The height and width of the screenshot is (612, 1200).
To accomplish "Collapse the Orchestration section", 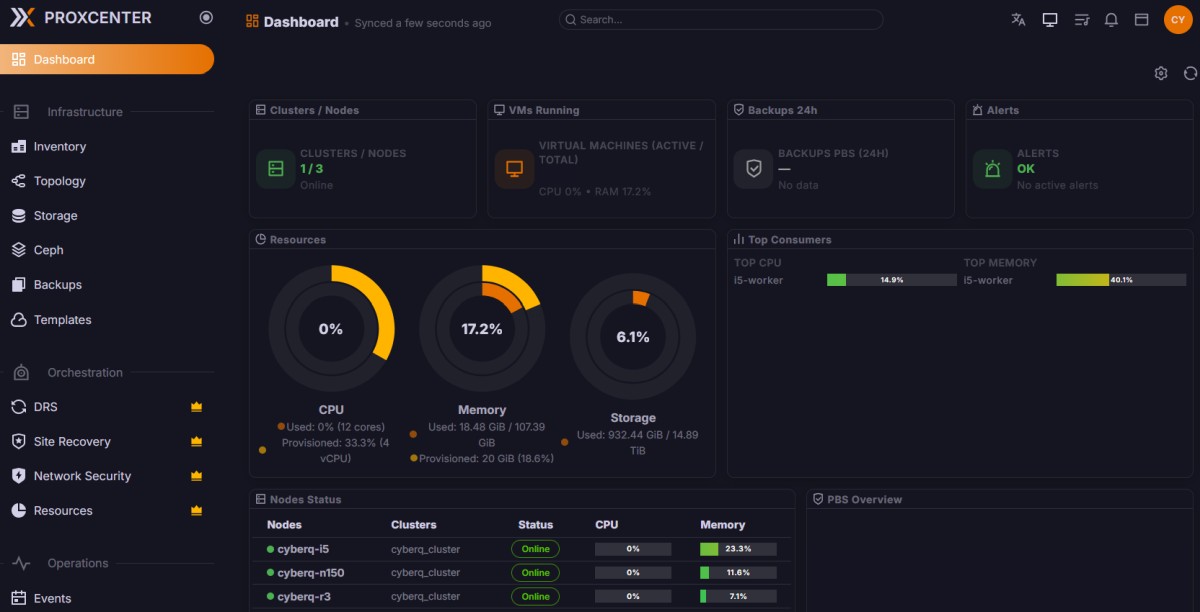I will click(x=85, y=372).
